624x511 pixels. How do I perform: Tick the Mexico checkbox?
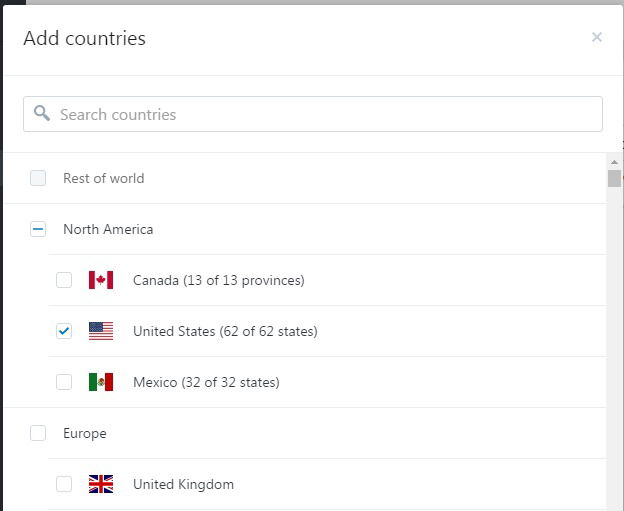click(x=64, y=382)
